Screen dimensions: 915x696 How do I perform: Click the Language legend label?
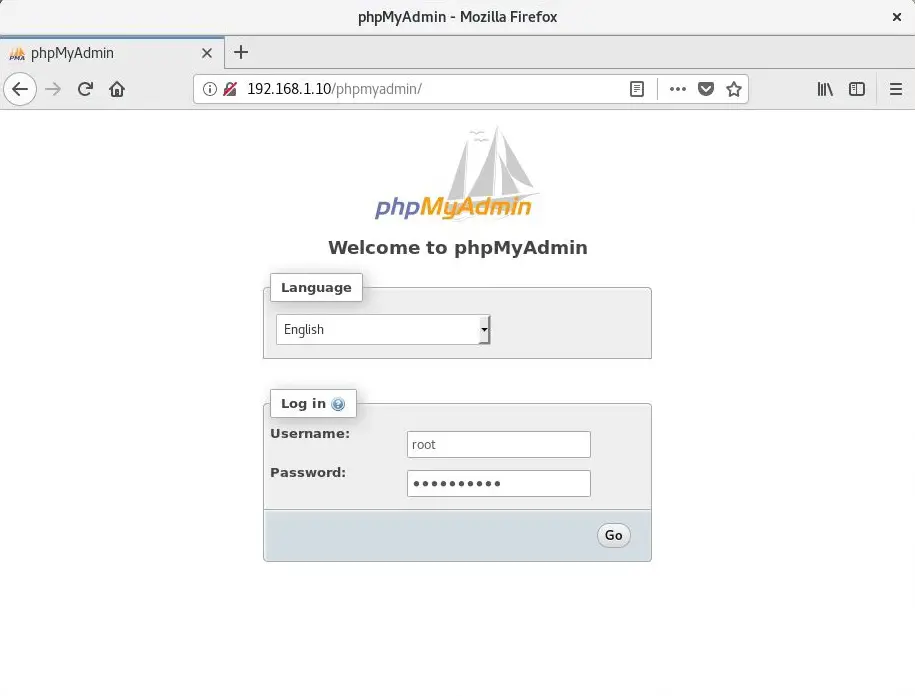pyautogui.click(x=316, y=287)
